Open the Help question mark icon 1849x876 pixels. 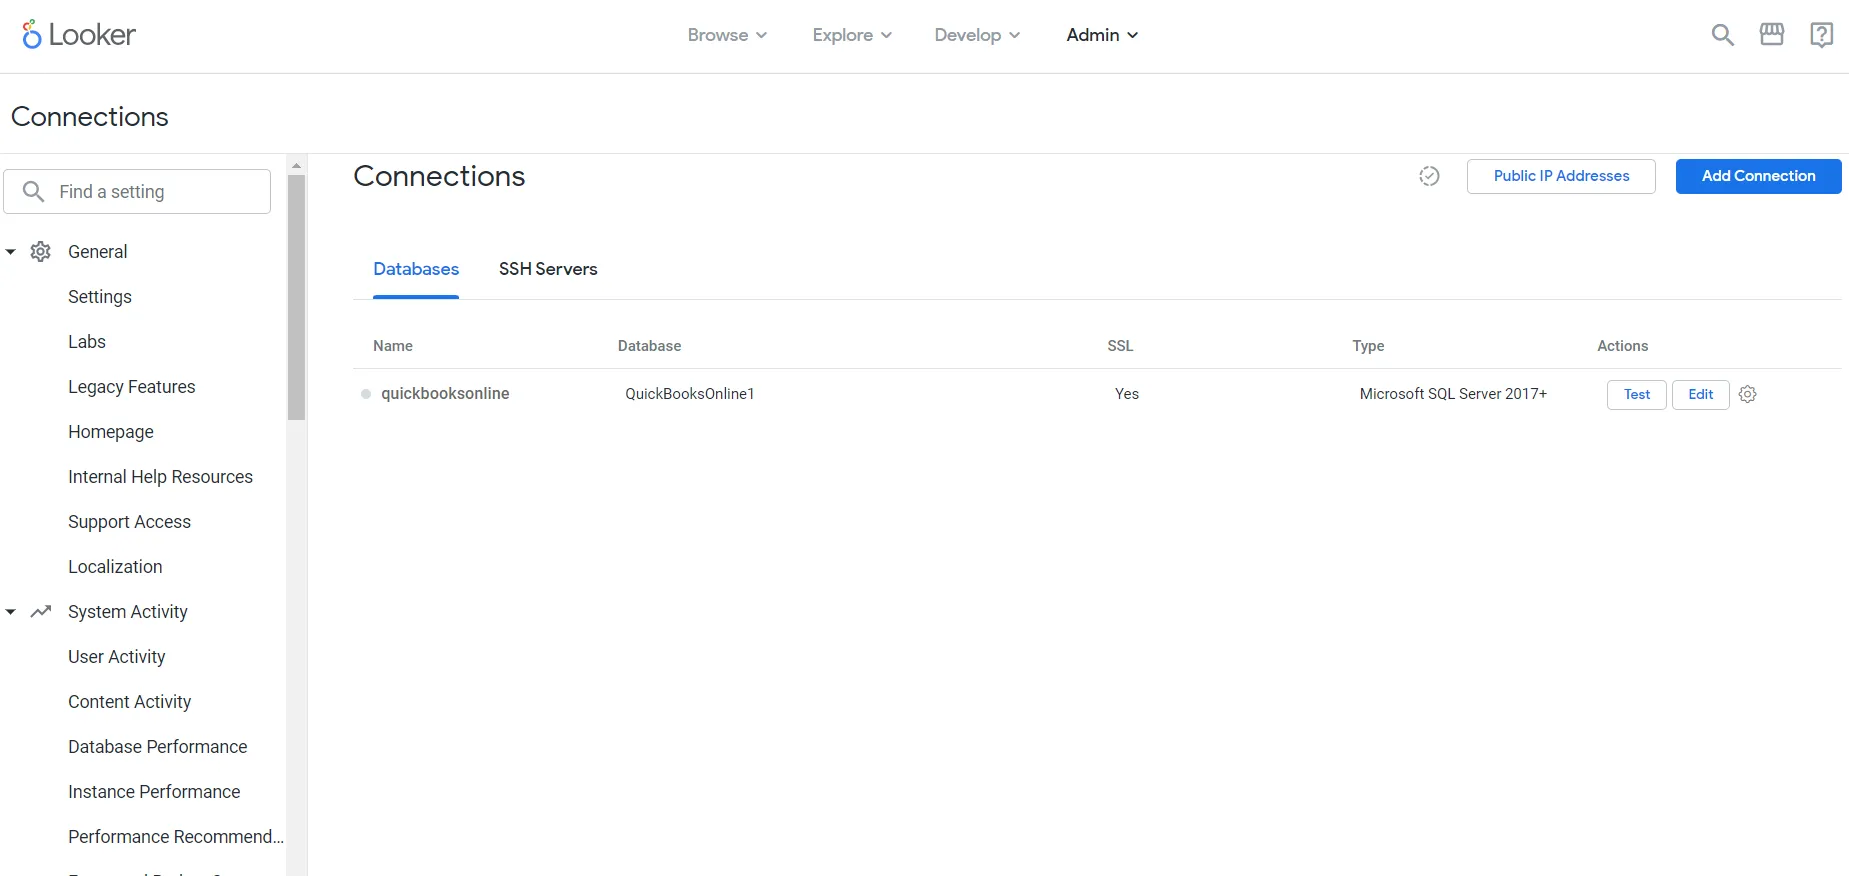click(x=1821, y=35)
